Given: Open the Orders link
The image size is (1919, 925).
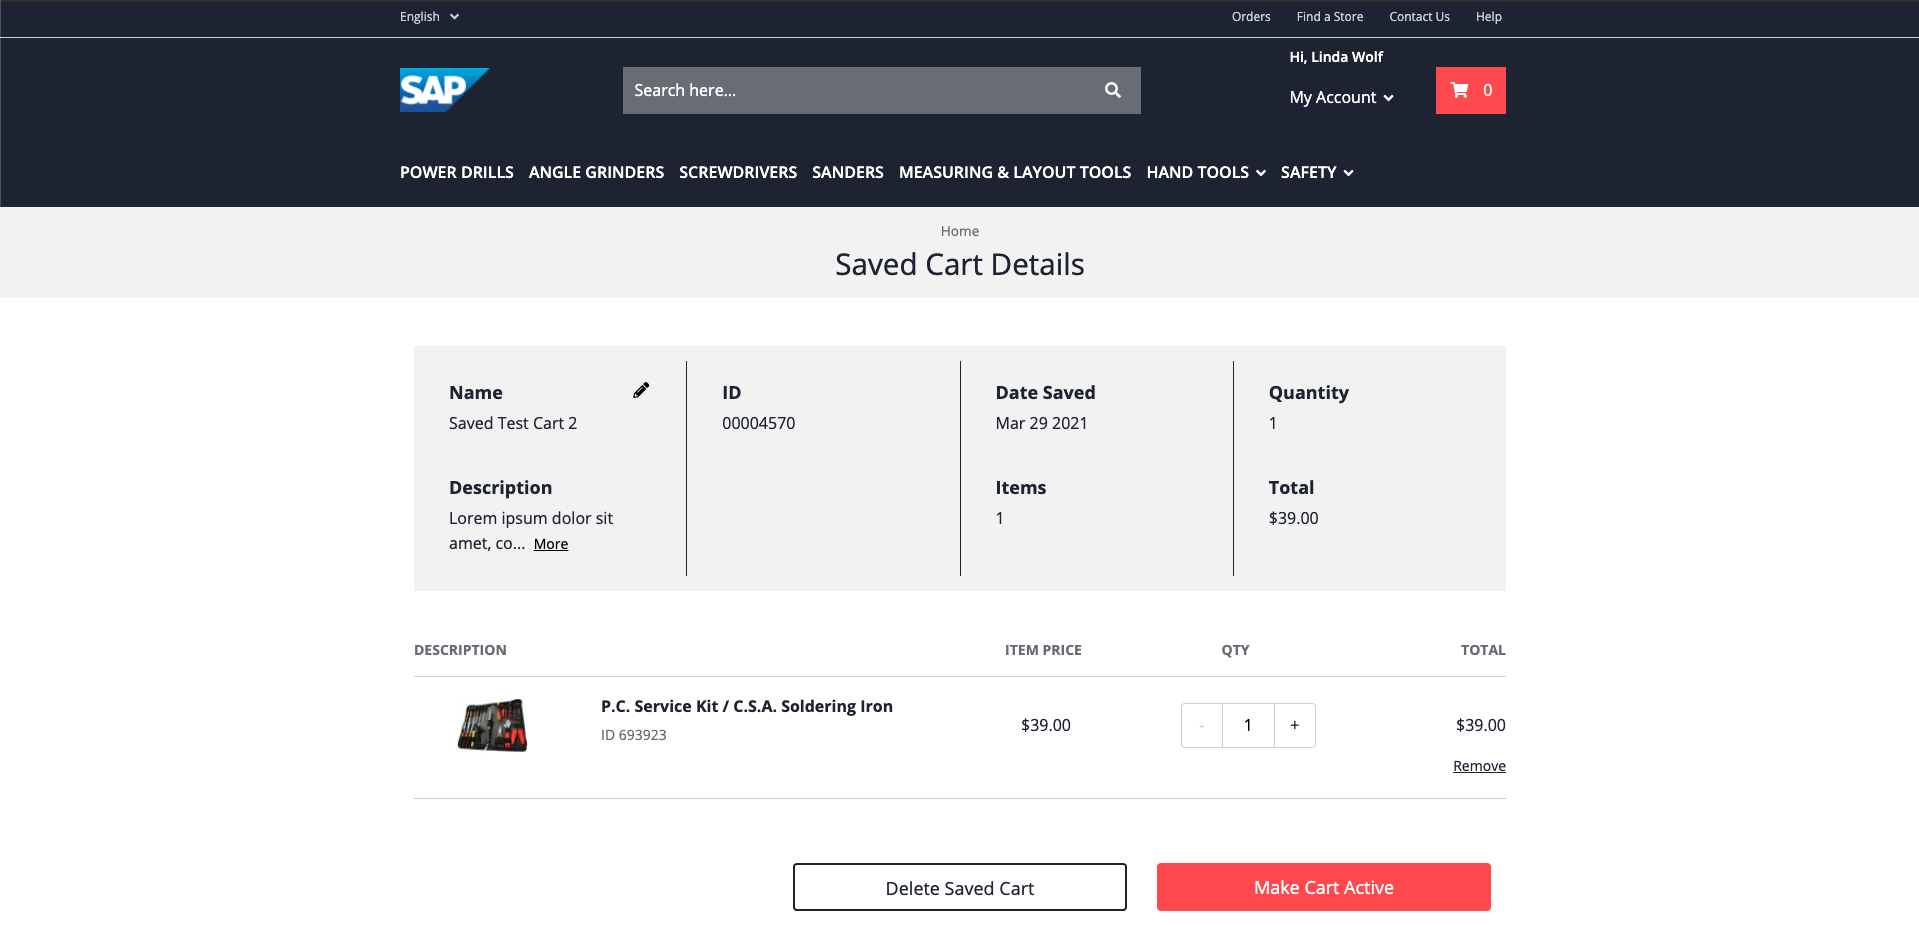Looking at the screenshot, I should pyautogui.click(x=1250, y=17).
